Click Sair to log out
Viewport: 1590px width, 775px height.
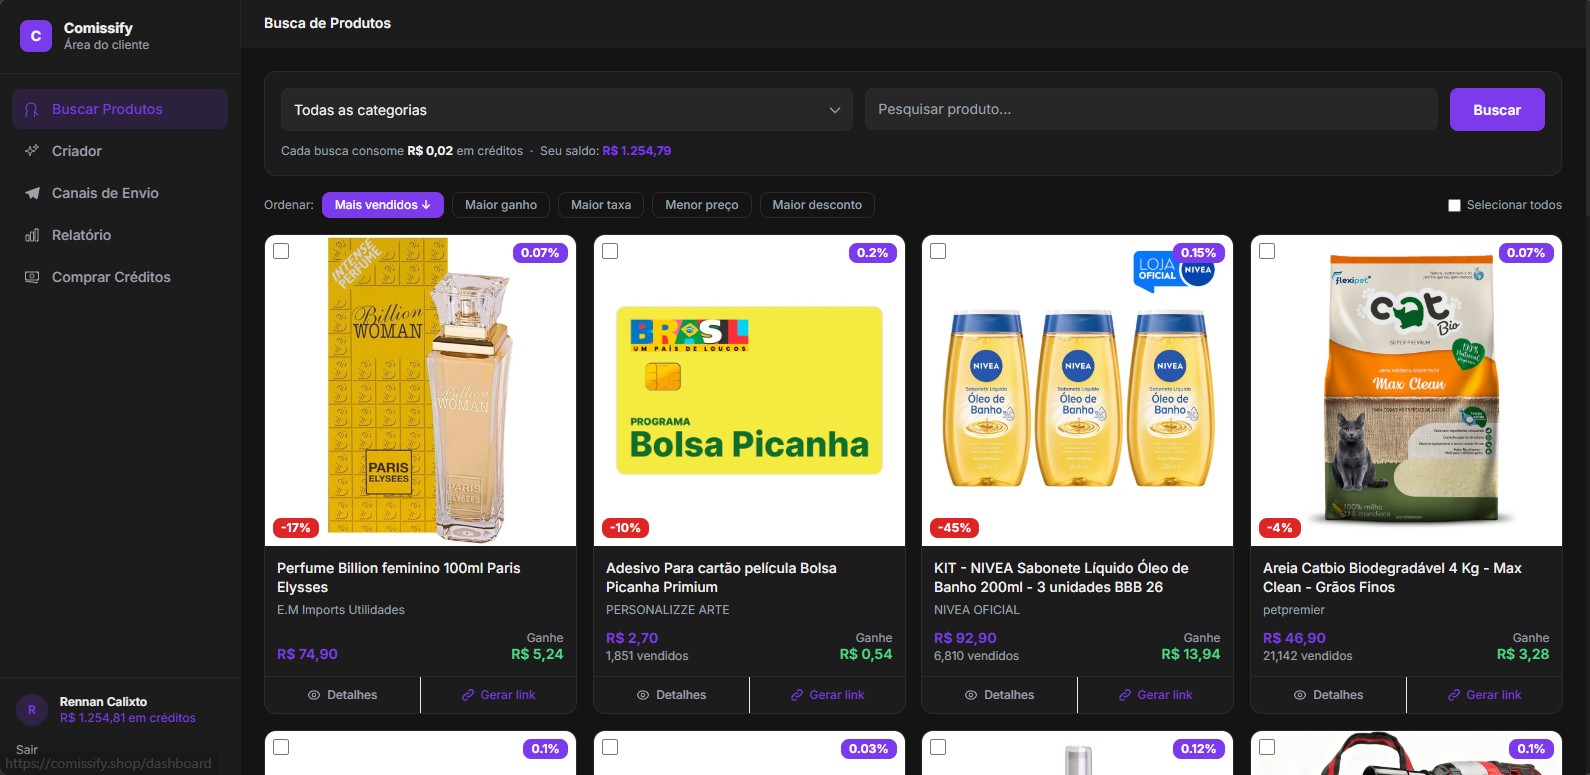coord(27,749)
